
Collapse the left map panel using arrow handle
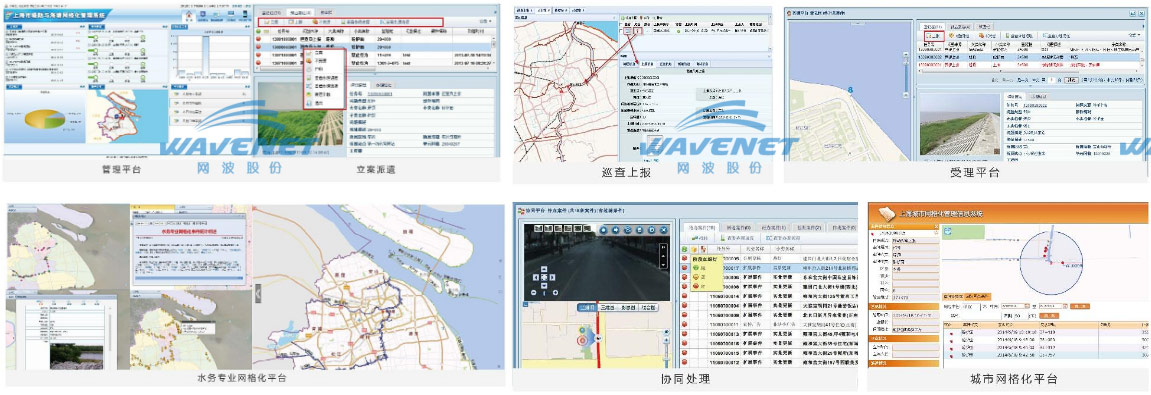coord(258,294)
